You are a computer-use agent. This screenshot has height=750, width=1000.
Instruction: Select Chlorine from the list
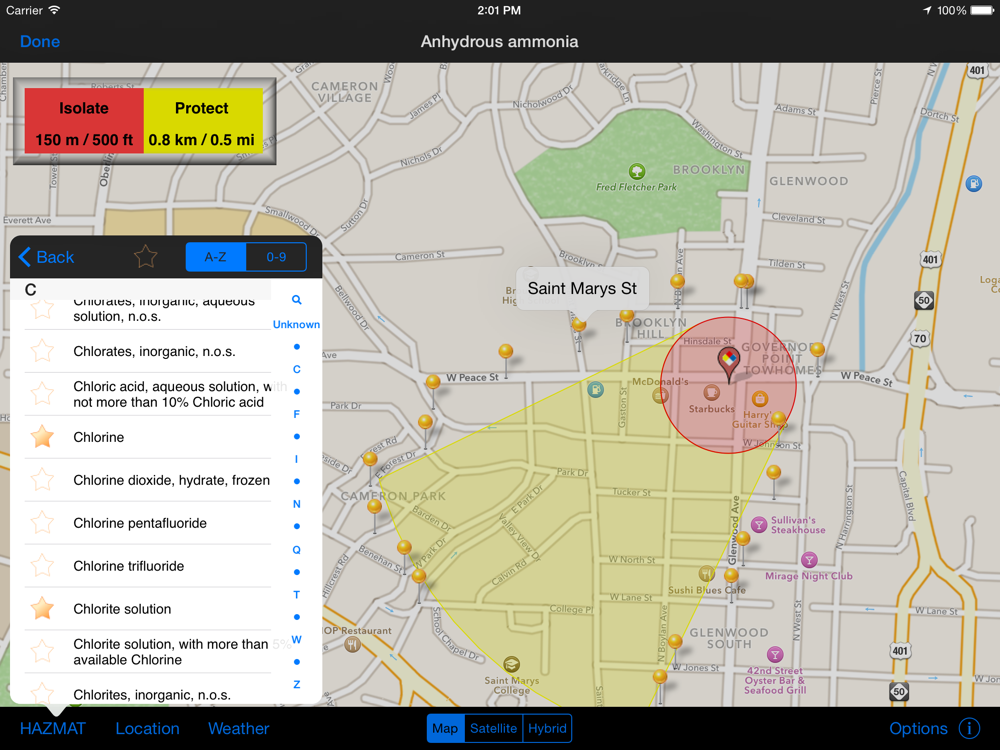tap(148, 438)
